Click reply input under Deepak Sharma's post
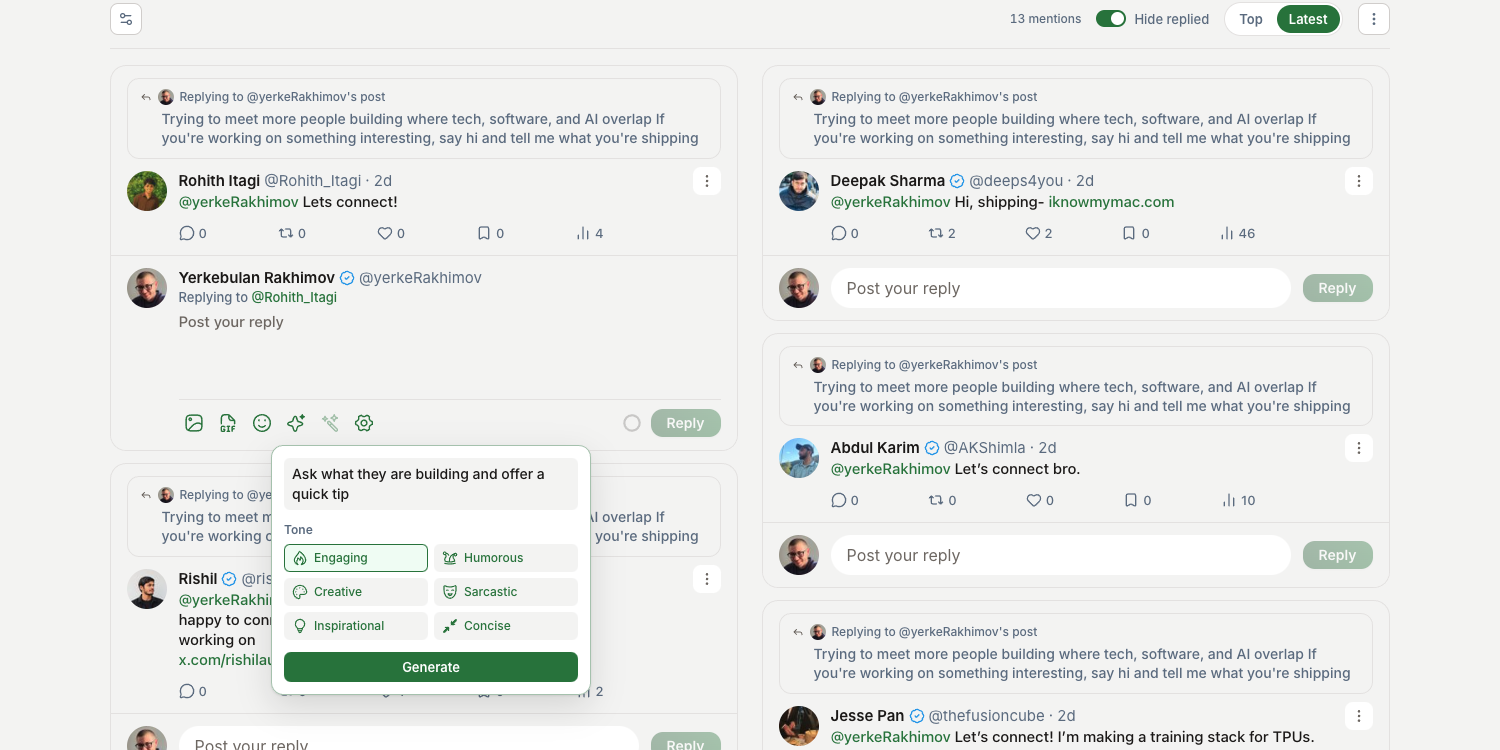This screenshot has height=750, width=1500. pyautogui.click(x=1061, y=288)
